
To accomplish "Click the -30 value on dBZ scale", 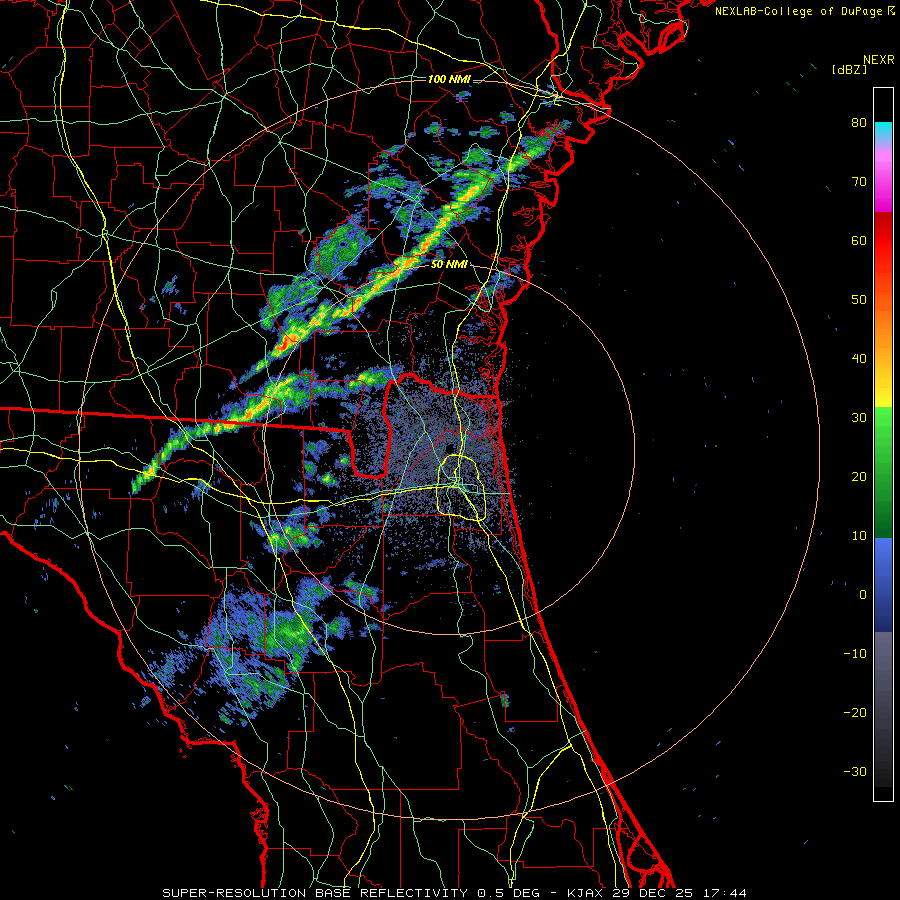I will 855,771.
